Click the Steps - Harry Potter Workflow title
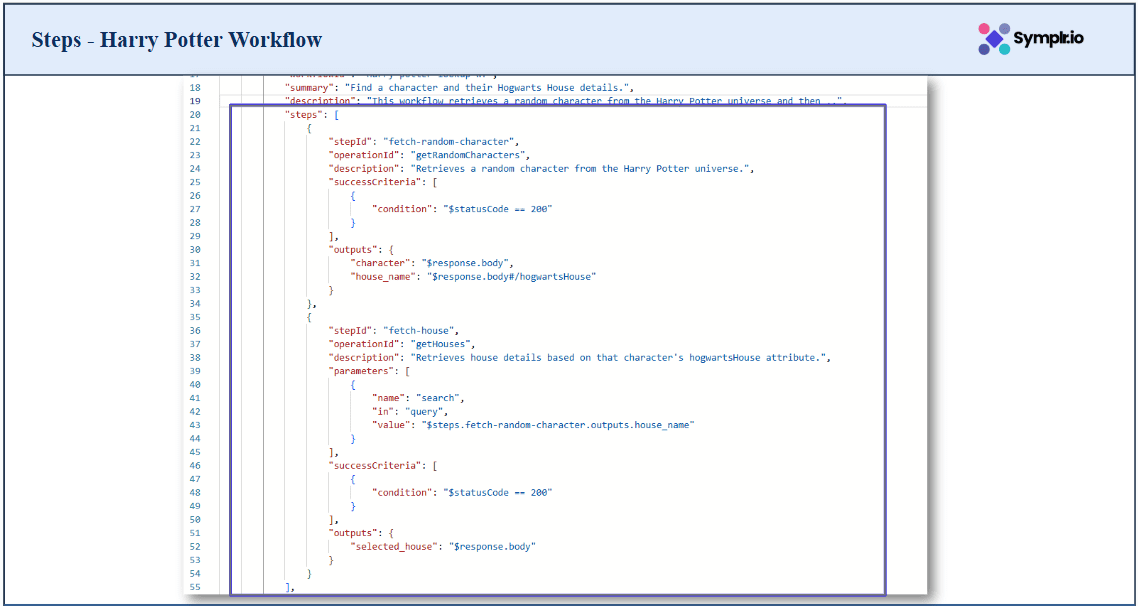This screenshot has width=1138, height=606. [x=177, y=40]
